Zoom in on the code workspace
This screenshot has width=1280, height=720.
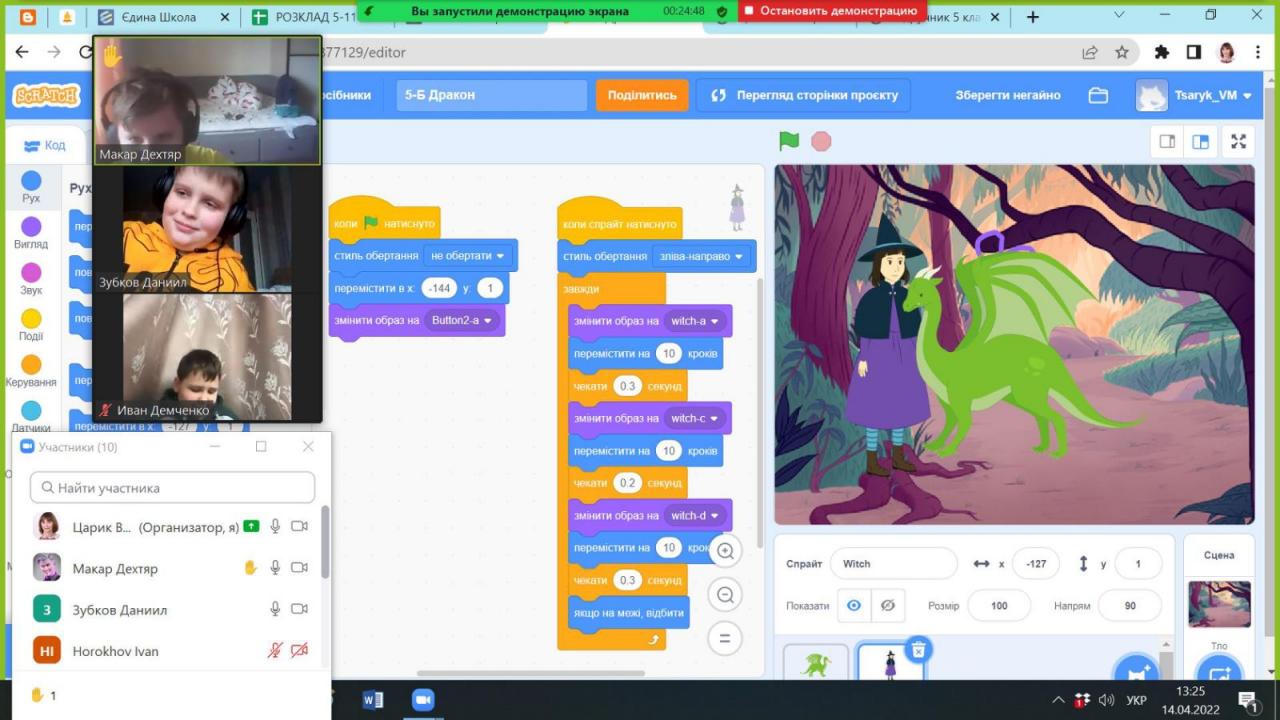point(725,551)
